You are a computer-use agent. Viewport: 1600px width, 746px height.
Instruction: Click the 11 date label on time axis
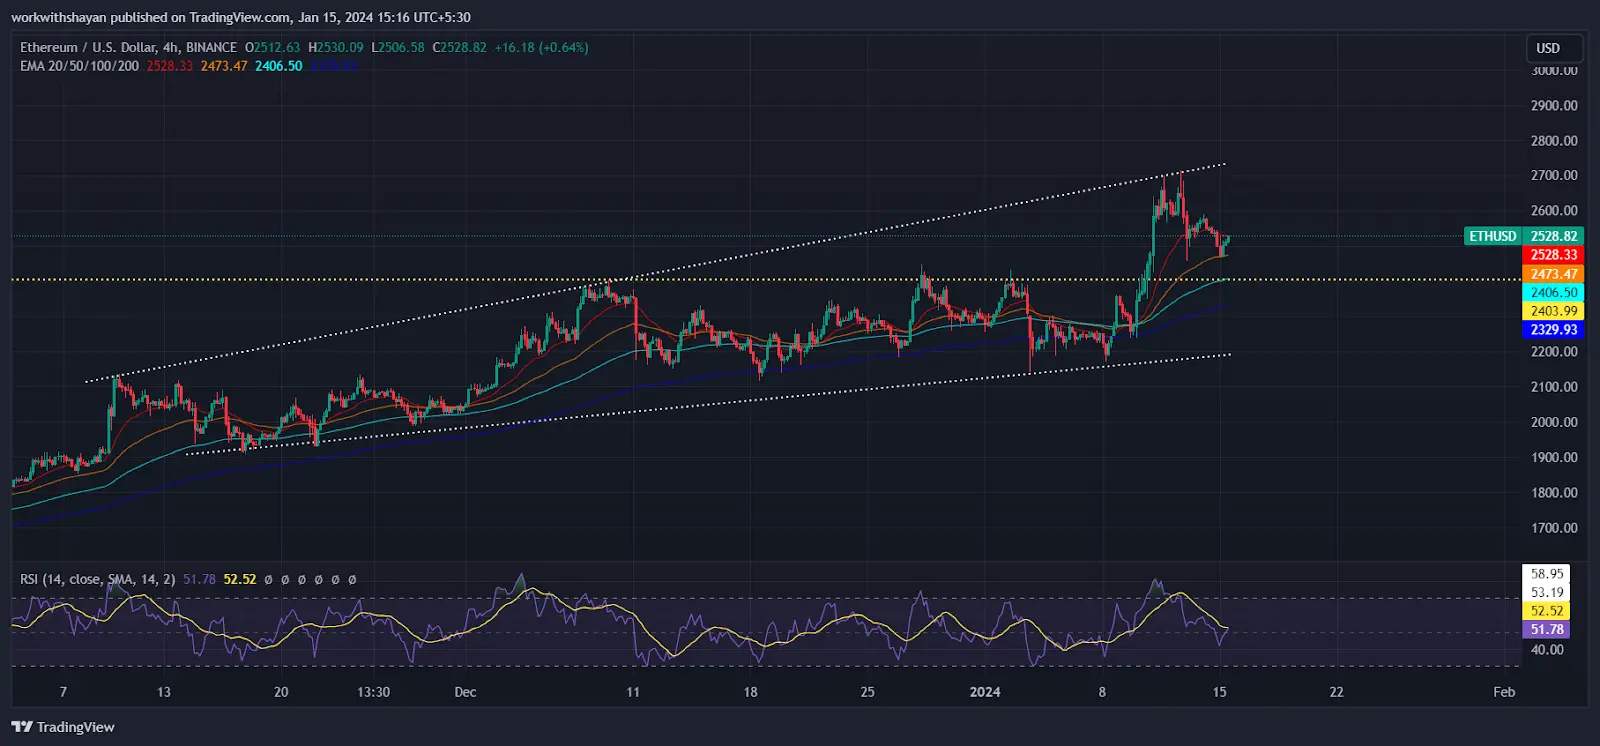[x=633, y=692]
